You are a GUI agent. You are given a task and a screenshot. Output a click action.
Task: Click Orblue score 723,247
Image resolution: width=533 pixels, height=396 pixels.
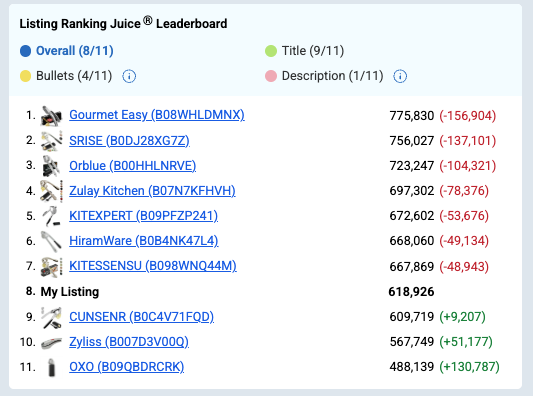(x=412, y=166)
